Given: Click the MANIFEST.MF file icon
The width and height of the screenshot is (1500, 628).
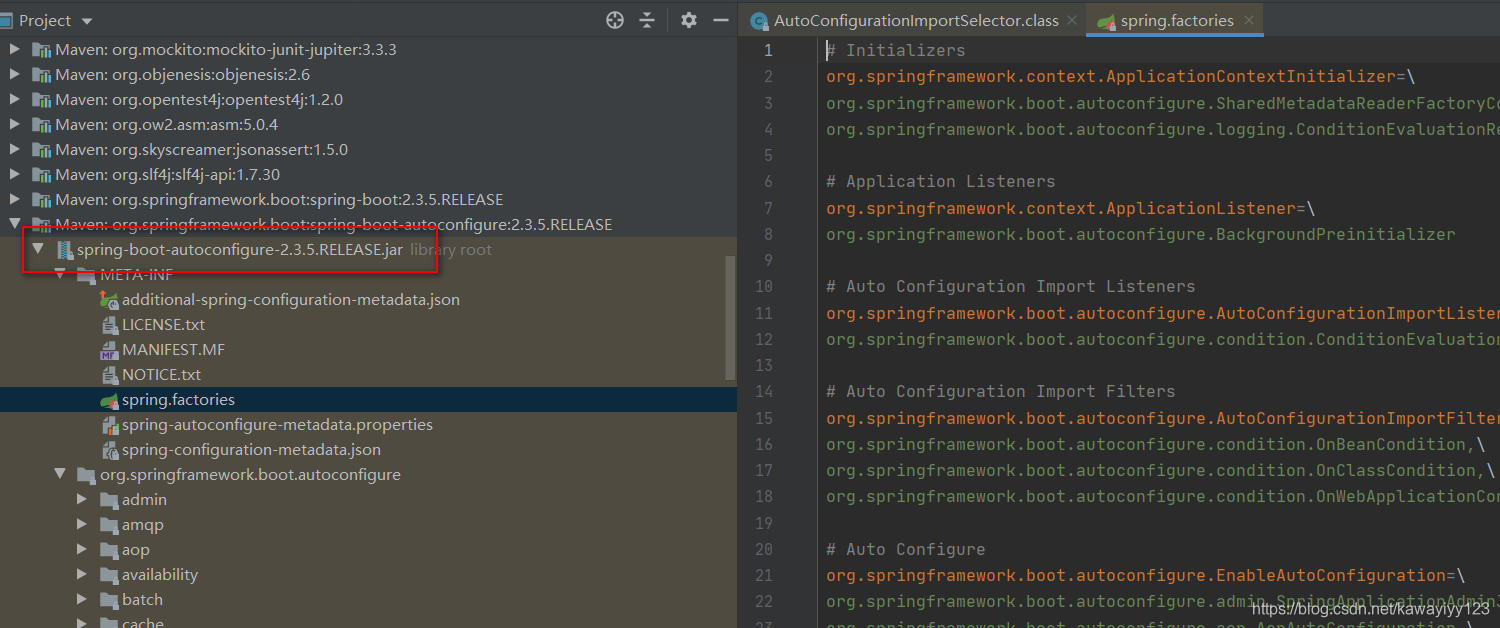Looking at the screenshot, I should tap(109, 349).
